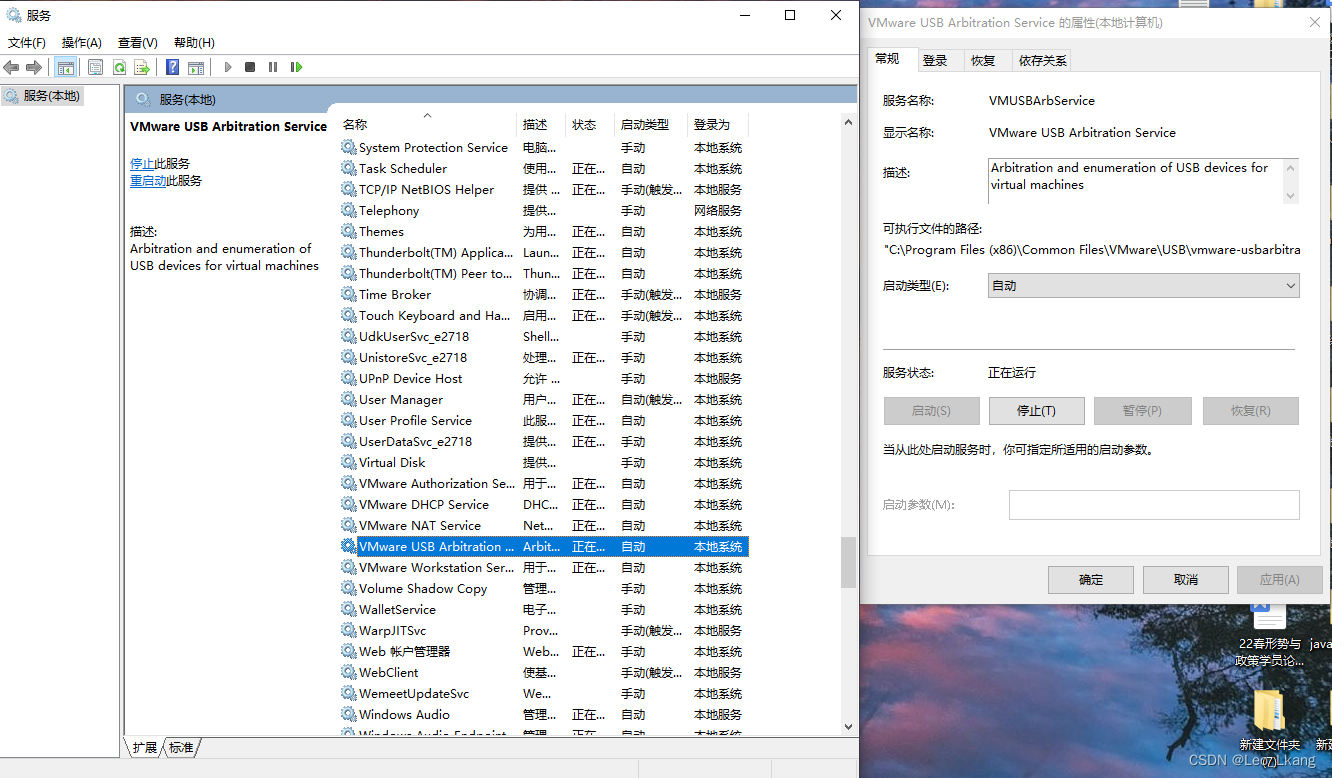The image size is (1332, 778).
Task: Select the VMware USB Arbitration row in the list
Action: point(543,546)
